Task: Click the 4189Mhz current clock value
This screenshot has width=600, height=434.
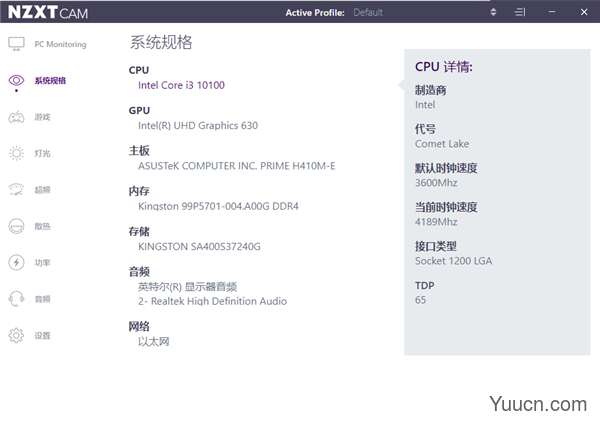Action: pos(436,222)
